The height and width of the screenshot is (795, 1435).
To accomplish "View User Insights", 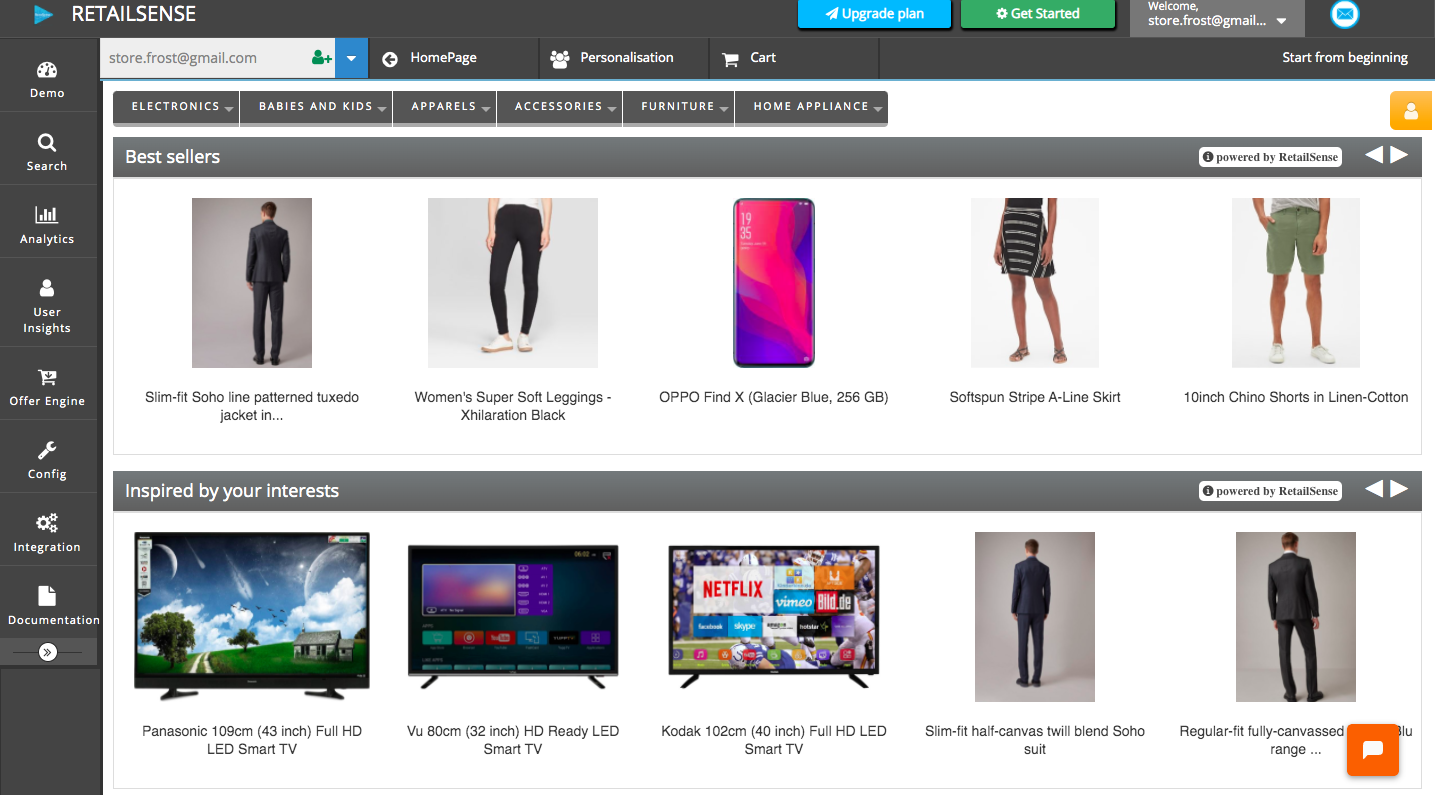I will coord(46,303).
